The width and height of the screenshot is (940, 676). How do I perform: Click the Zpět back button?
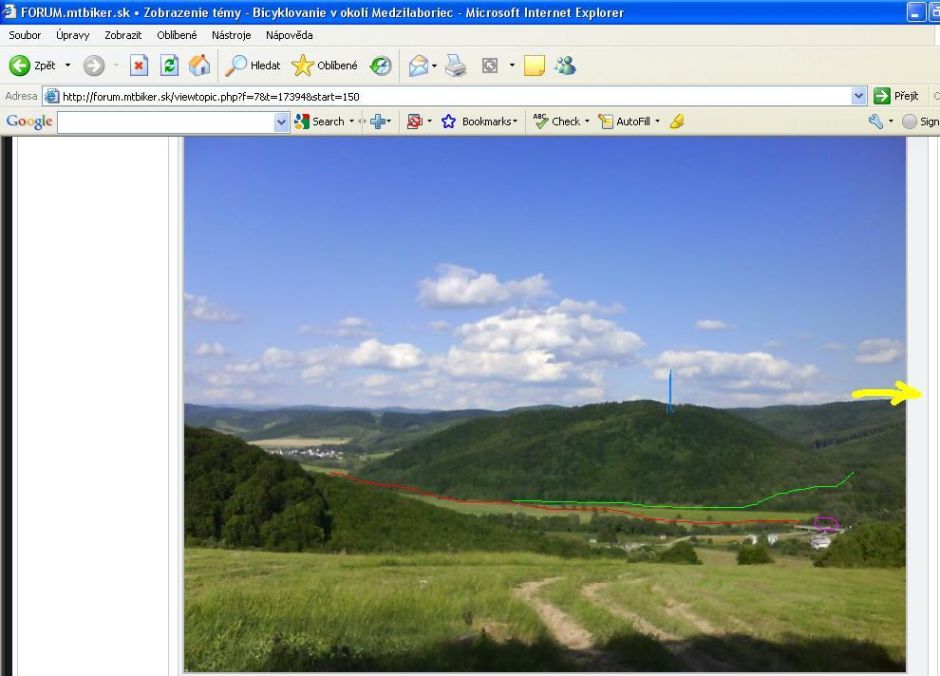(x=34, y=66)
